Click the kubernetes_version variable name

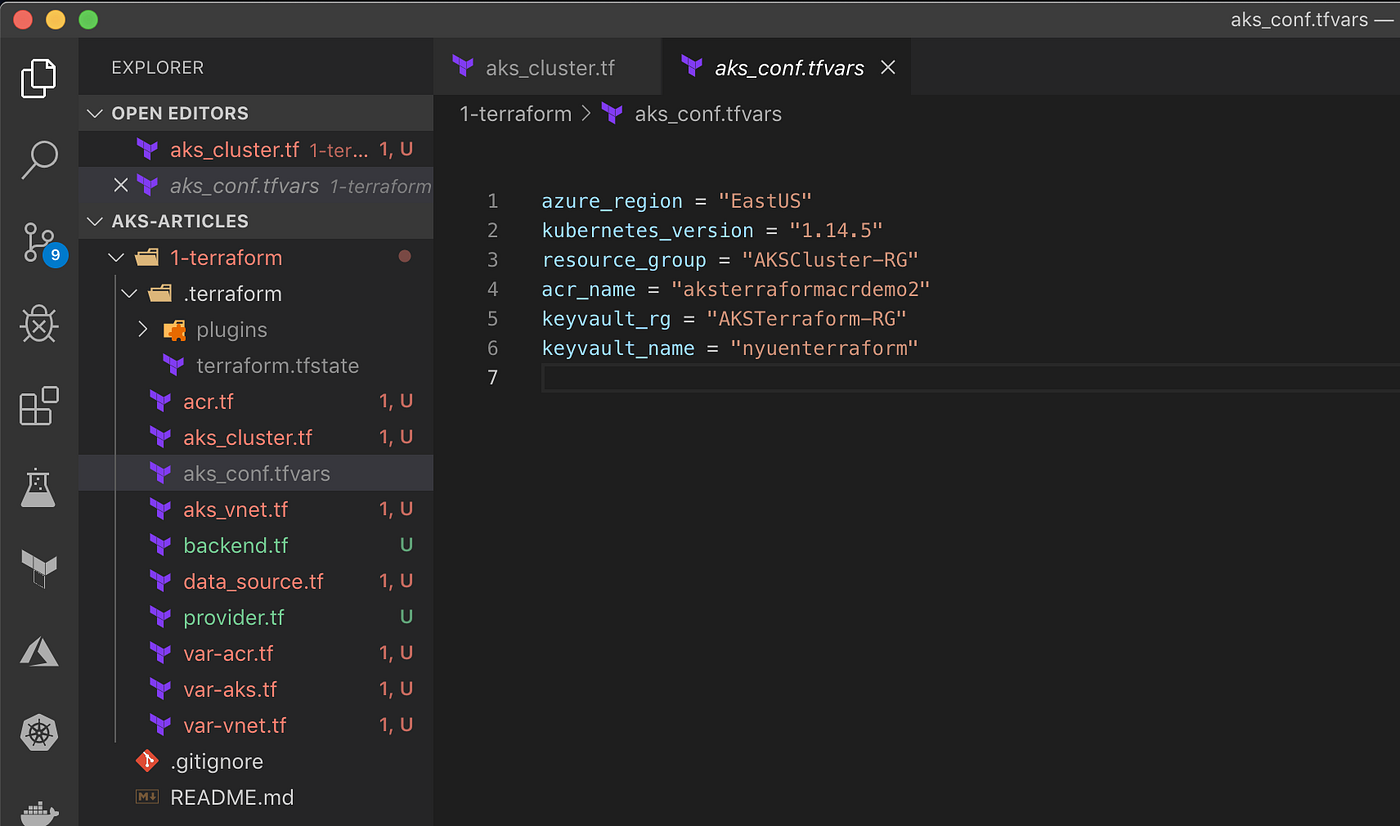(x=647, y=230)
